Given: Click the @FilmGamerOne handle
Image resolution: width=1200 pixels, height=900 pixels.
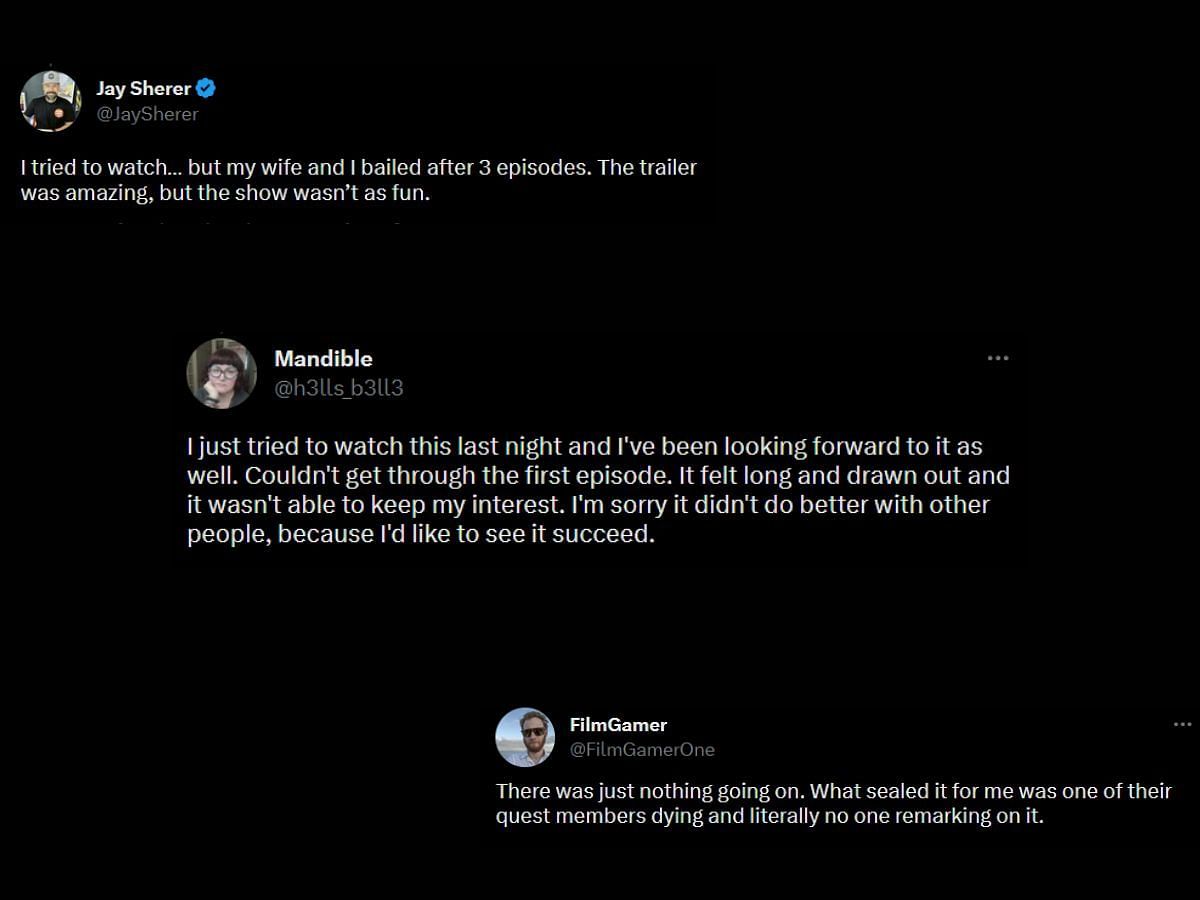Looking at the screenshot, I should coord(642,749).
